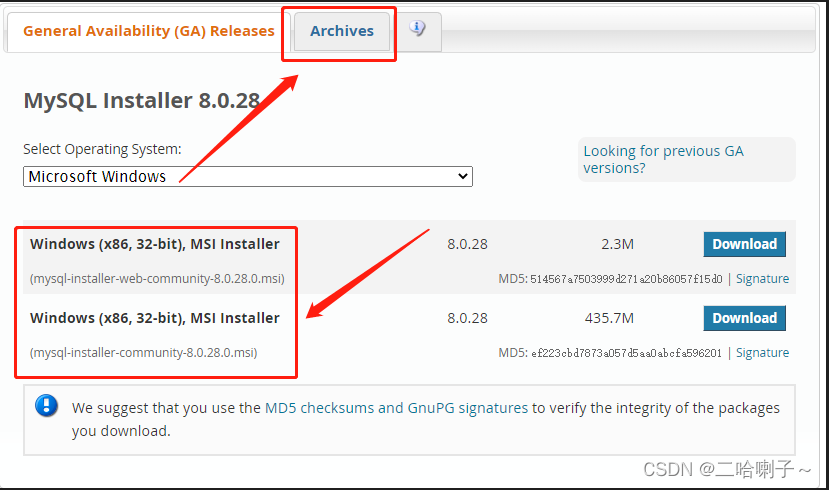This screenshot has height=490, width=829.
Task: Open the info tab with speech bubble icon
Action: coord(417,28)
